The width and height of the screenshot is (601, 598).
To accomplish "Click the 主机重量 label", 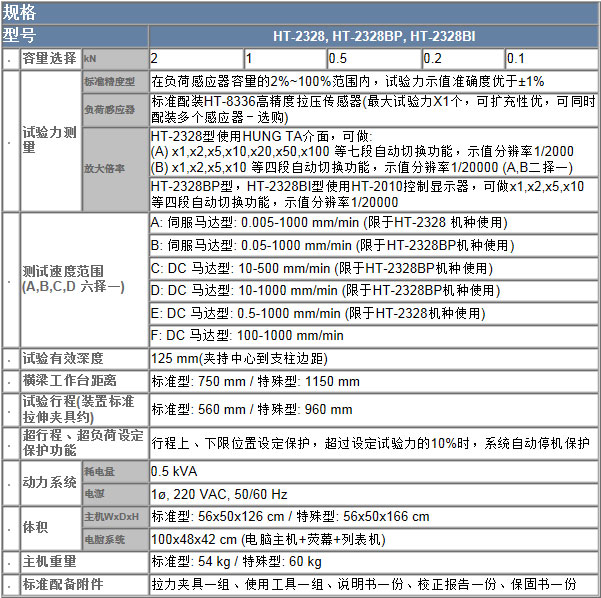I will pos(49,562).
